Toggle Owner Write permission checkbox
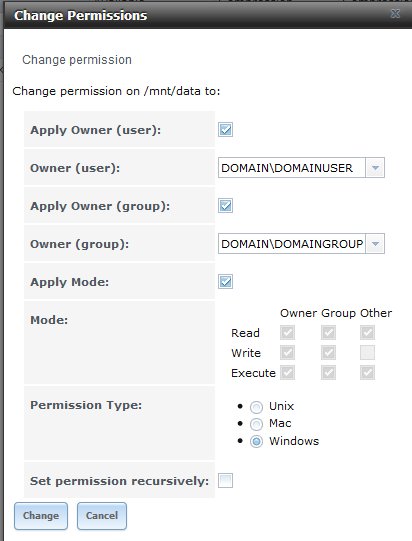Viewport: 412px width, 541px height. [x=287, y=353]
